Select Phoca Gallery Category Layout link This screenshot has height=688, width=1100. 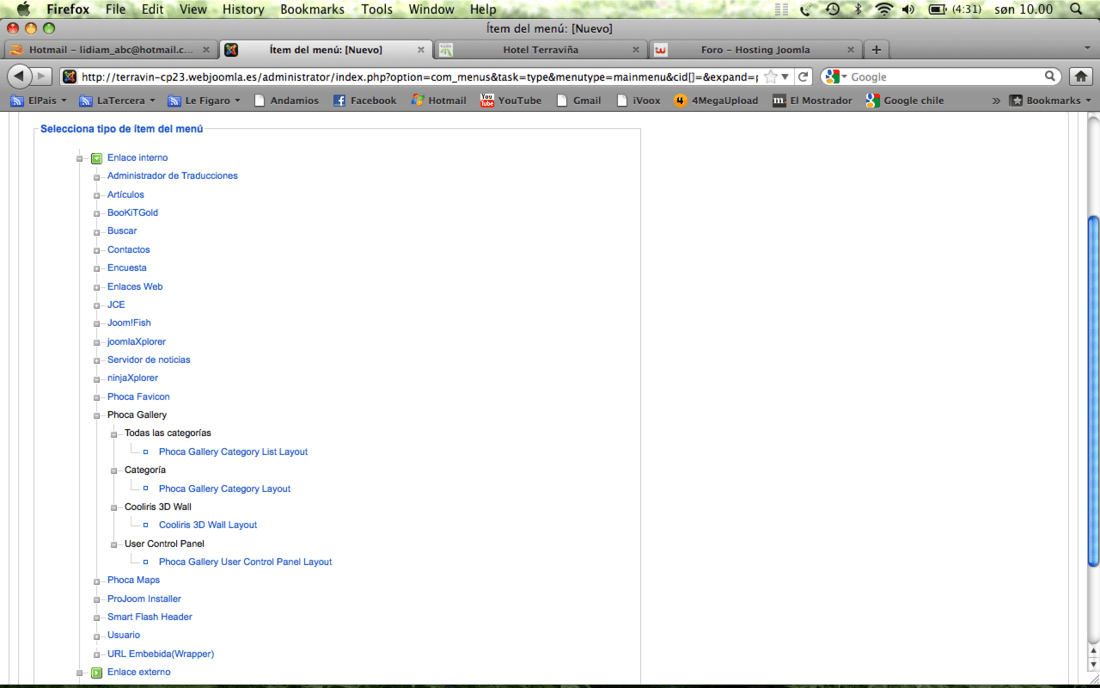tap(224, 489)
